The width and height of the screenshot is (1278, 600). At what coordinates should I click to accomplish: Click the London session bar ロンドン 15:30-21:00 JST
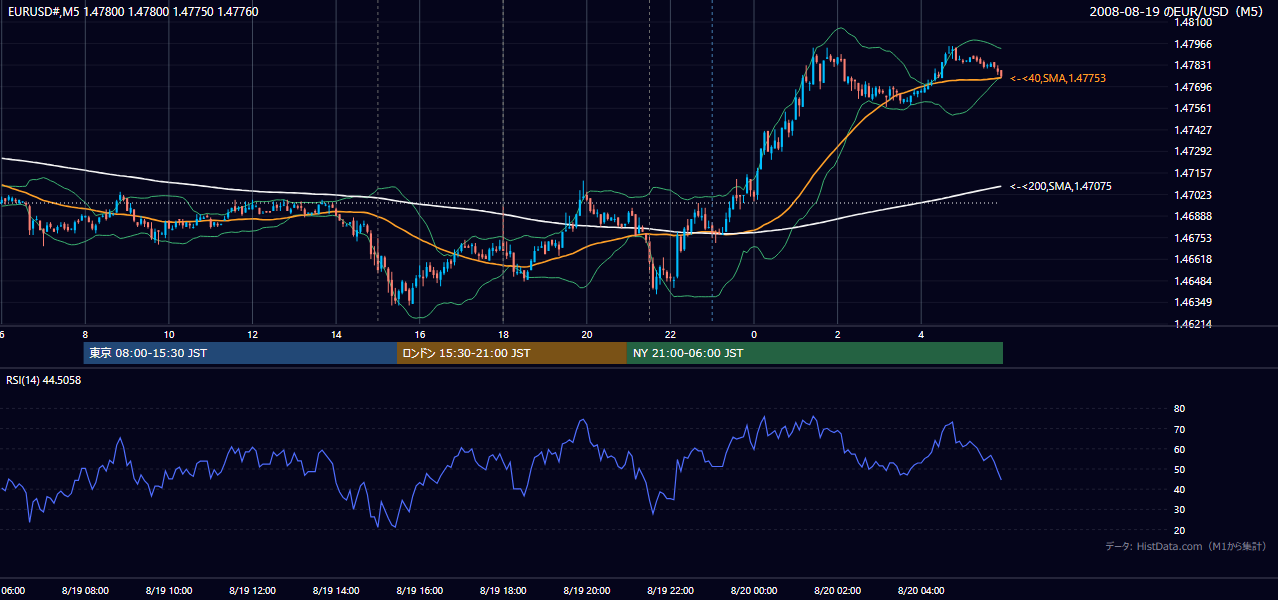tap(512, 353)
